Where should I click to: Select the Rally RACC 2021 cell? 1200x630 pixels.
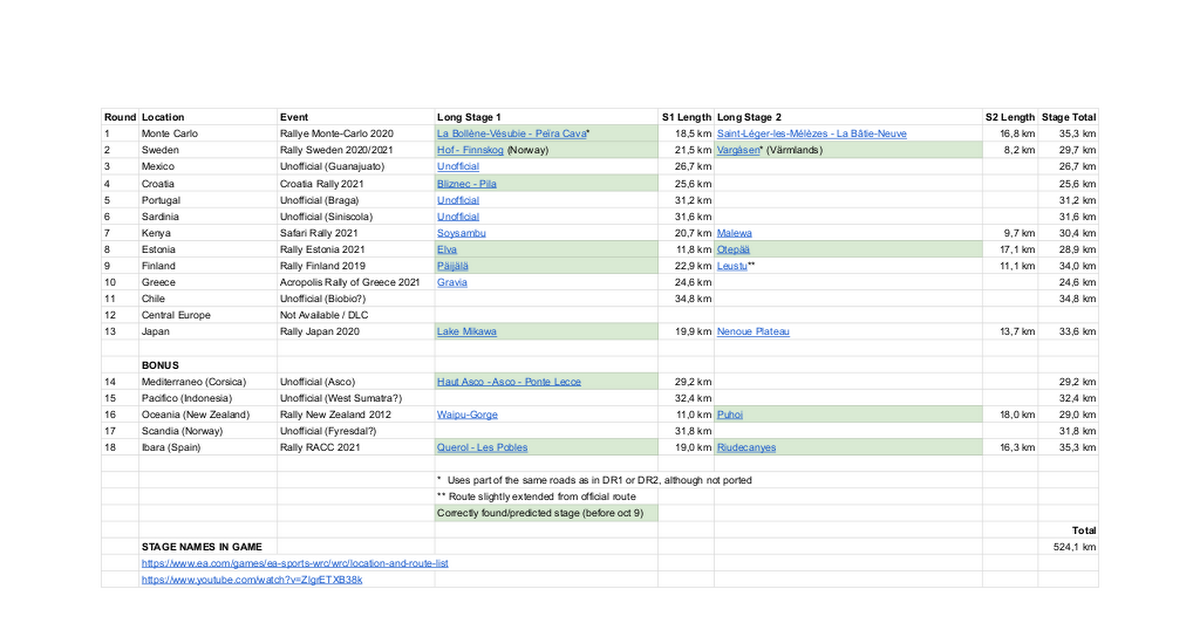pyautogui.click(x=356, y=448)
